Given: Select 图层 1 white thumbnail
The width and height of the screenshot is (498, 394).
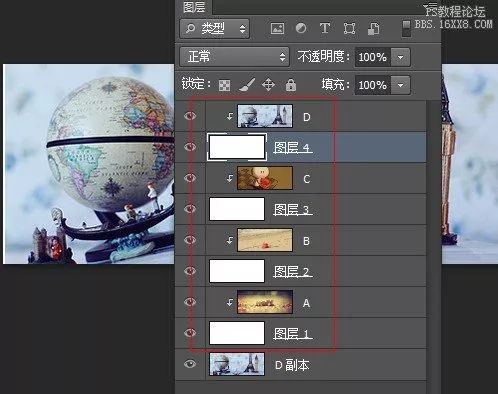Looking at the screenshot, I should (237, 333).
